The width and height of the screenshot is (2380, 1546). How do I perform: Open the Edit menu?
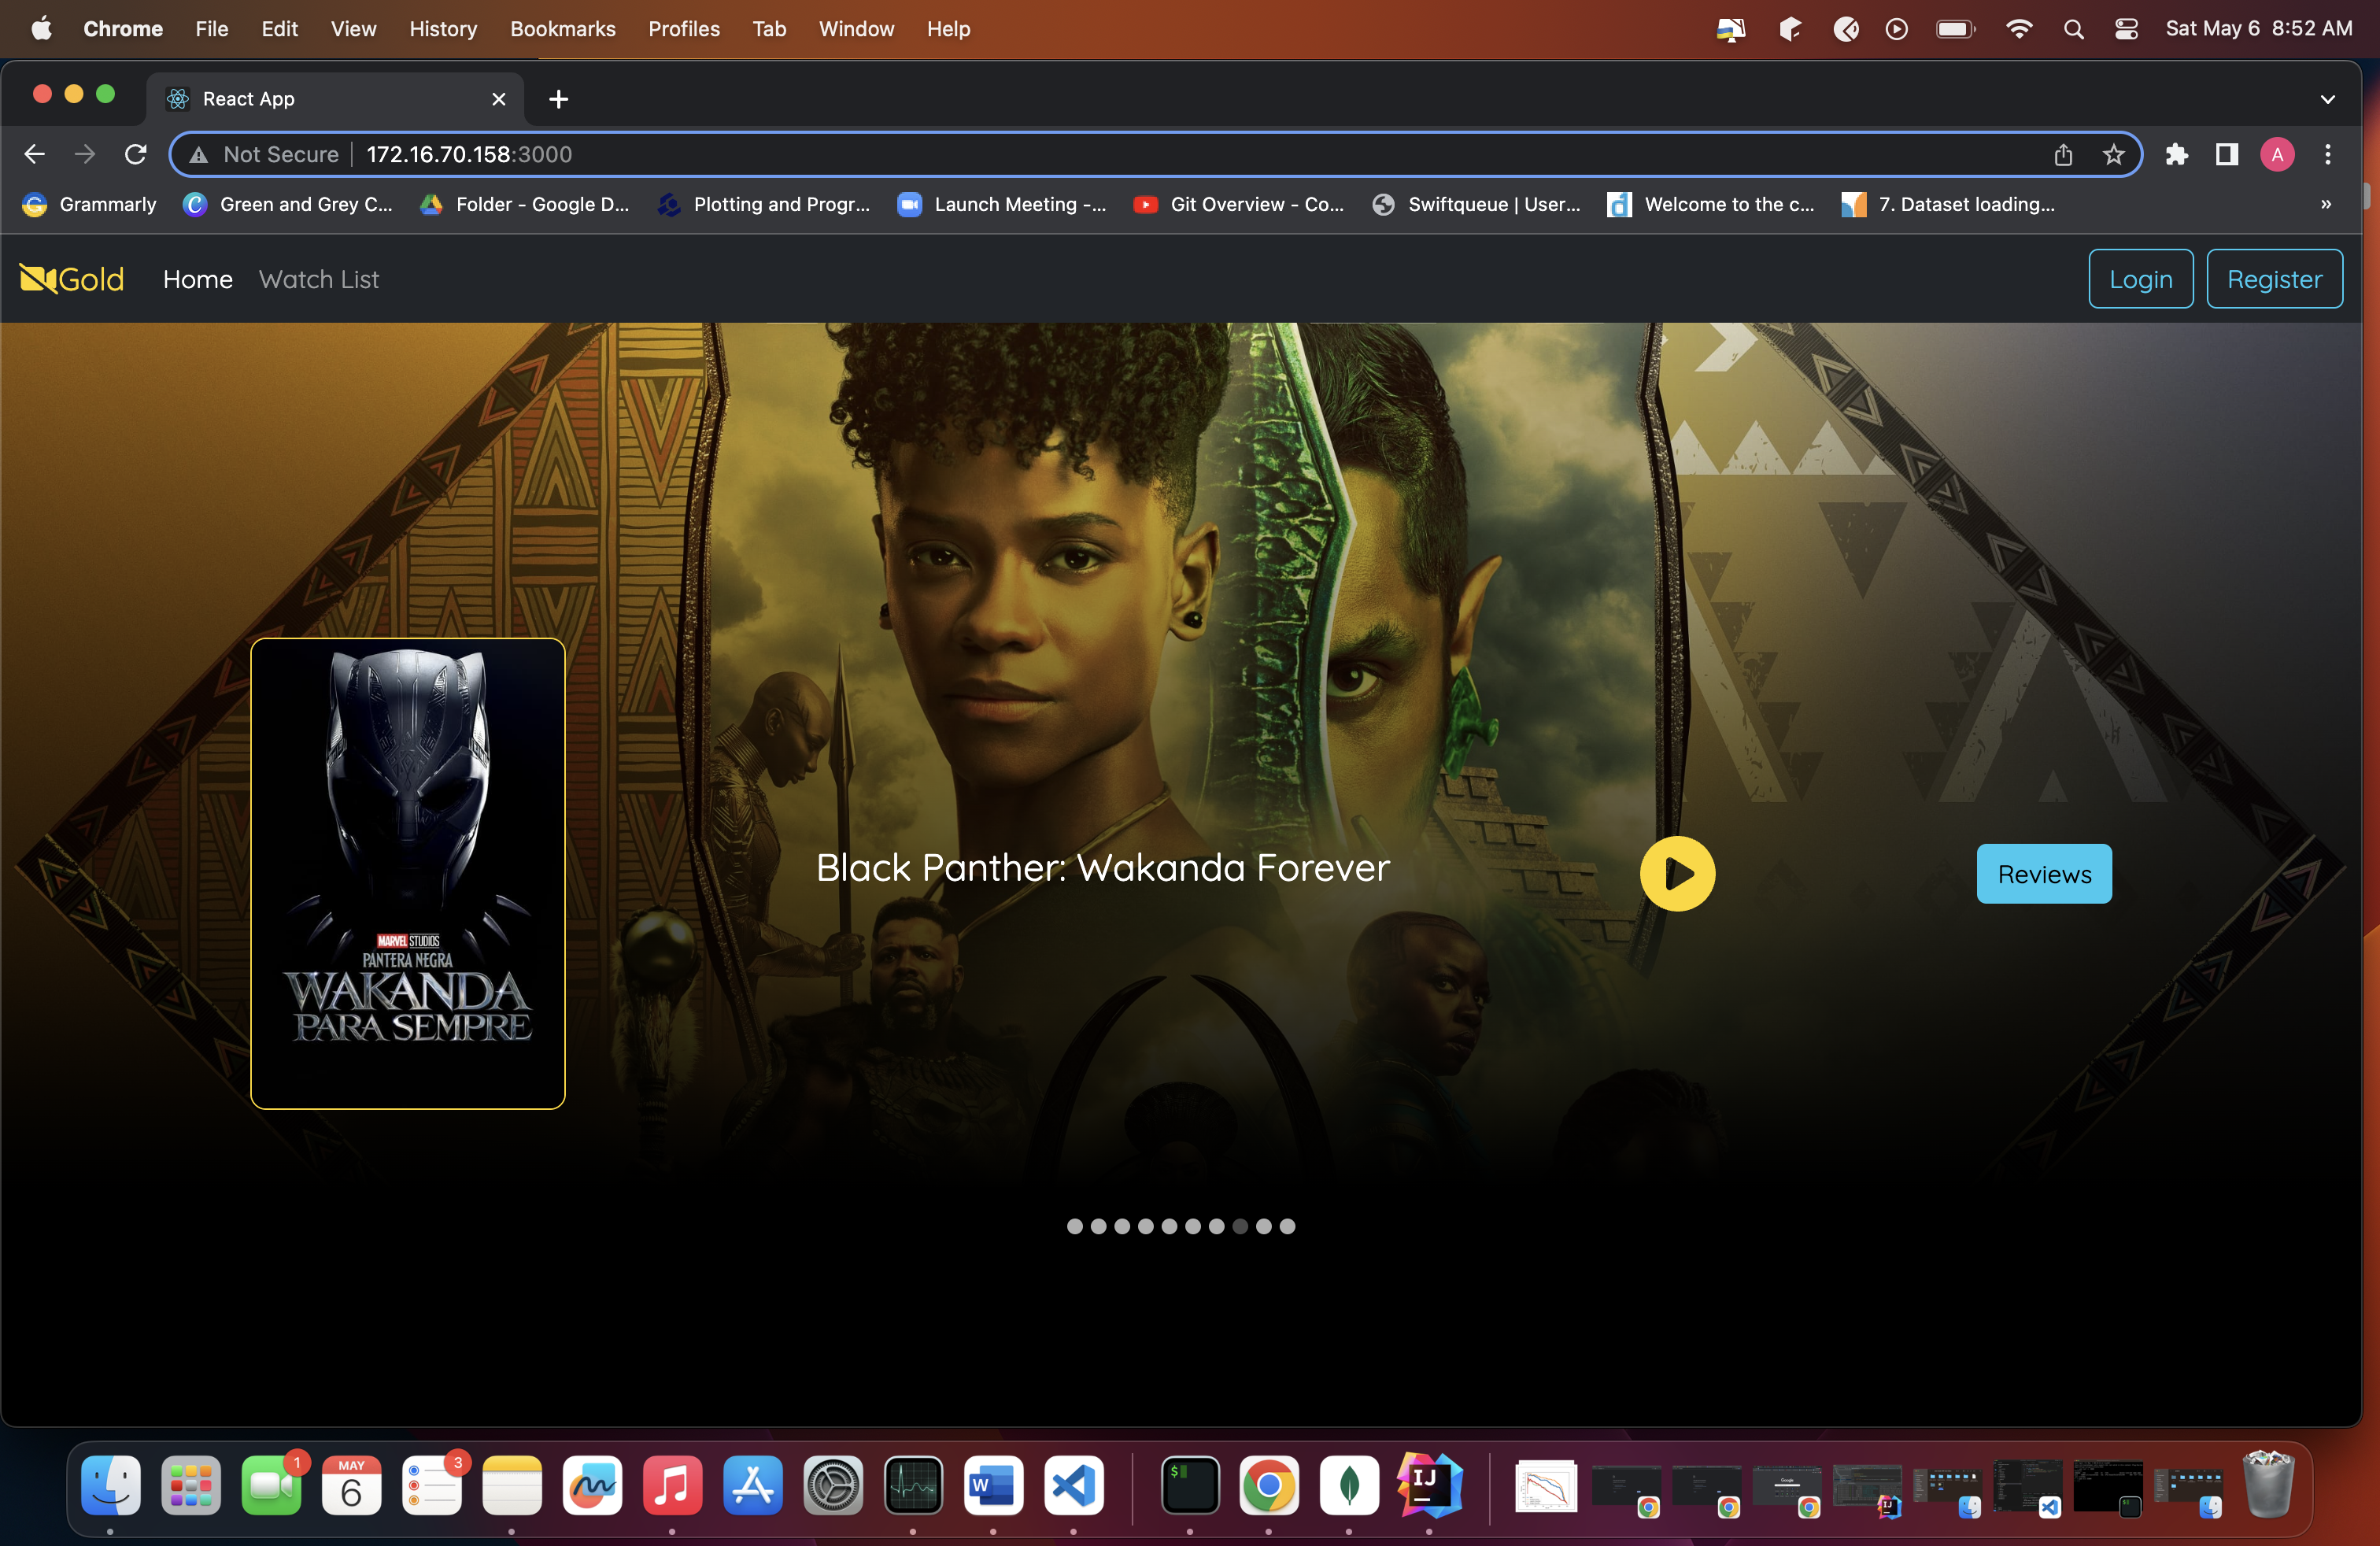click(x=280, y=29)
